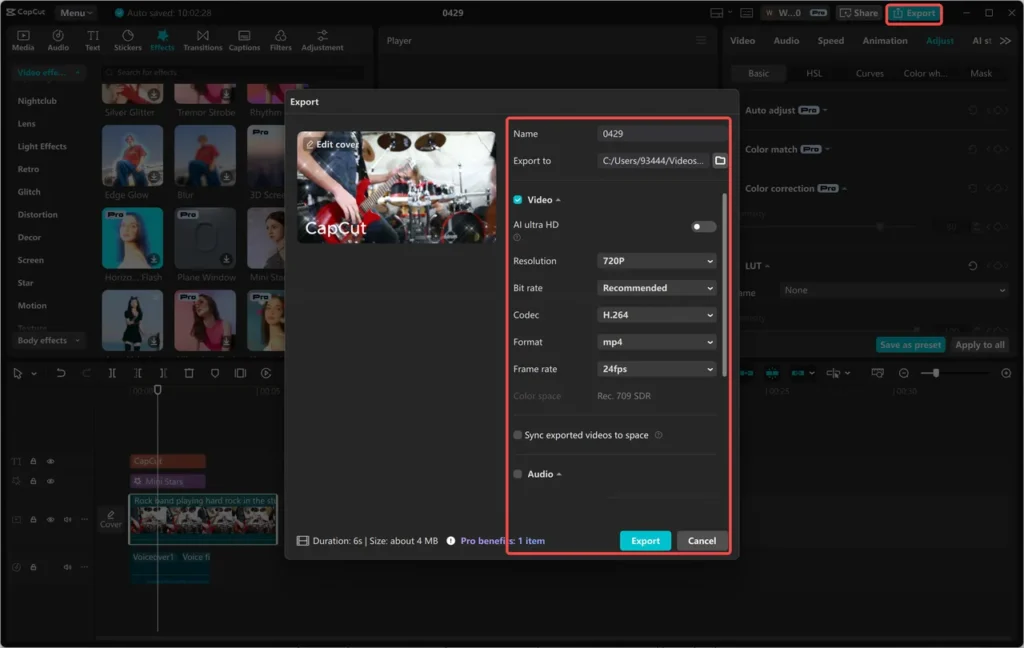Switch to the Video inspector tab
1024x648 pixels.
pyautogui.click(x=743, y=40)
